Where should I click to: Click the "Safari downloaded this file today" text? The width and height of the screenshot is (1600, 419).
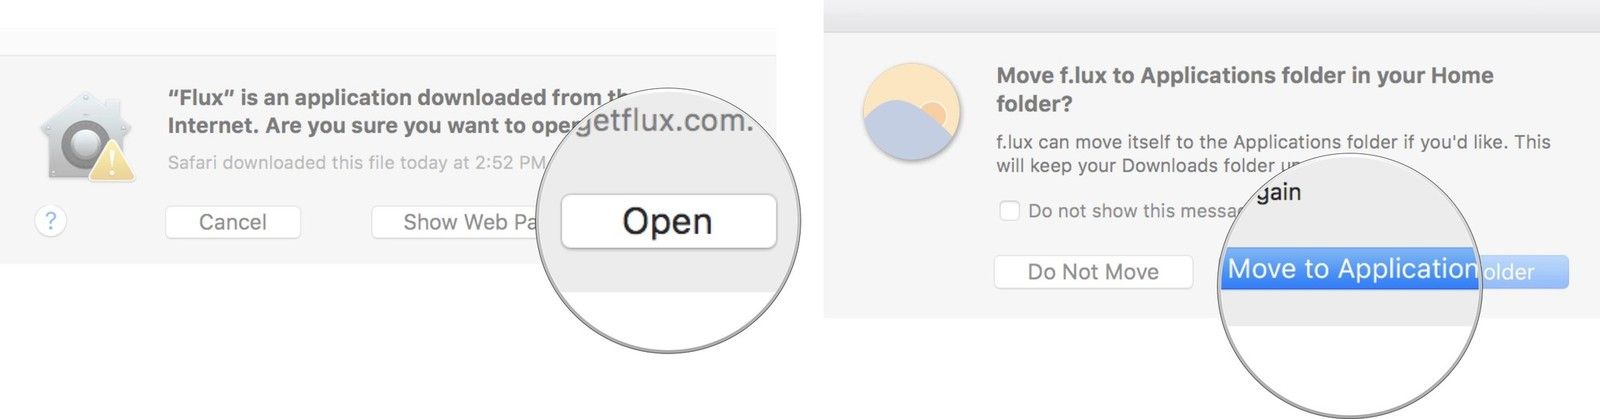(356, 162)
